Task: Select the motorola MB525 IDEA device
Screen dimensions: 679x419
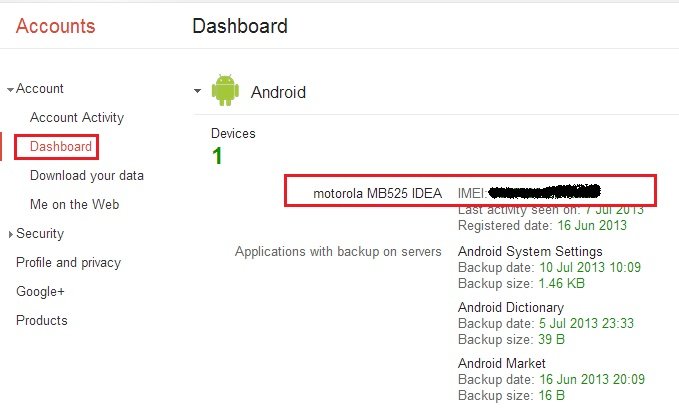Action: (x=377, y=193)
